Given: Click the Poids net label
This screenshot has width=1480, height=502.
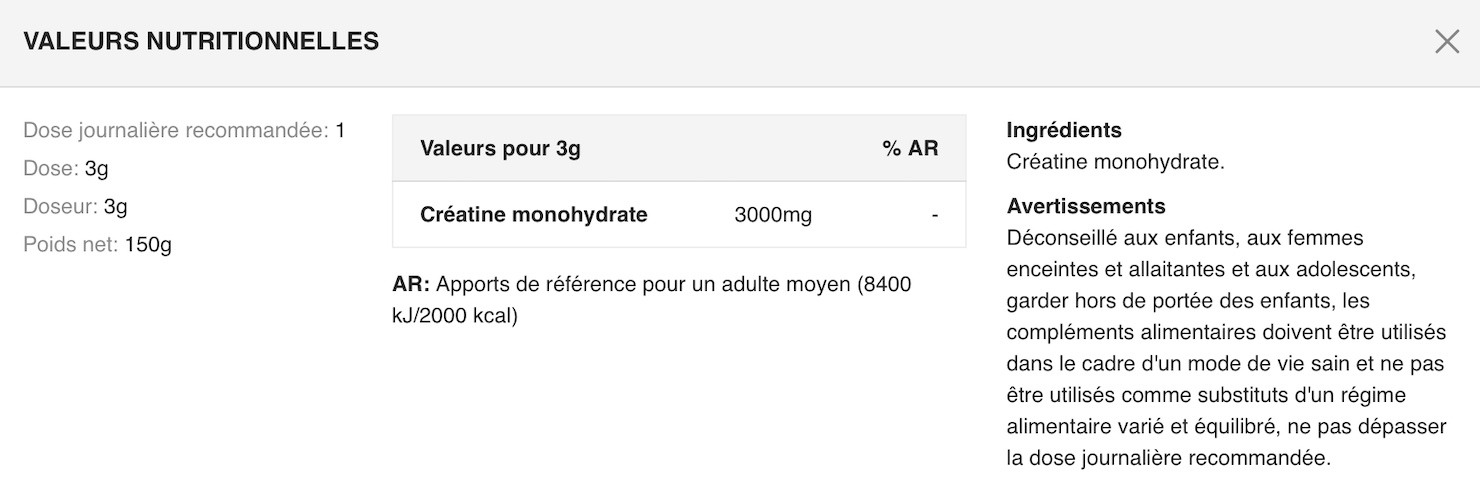Looking at the screenshot, I should tap(70, 245).
